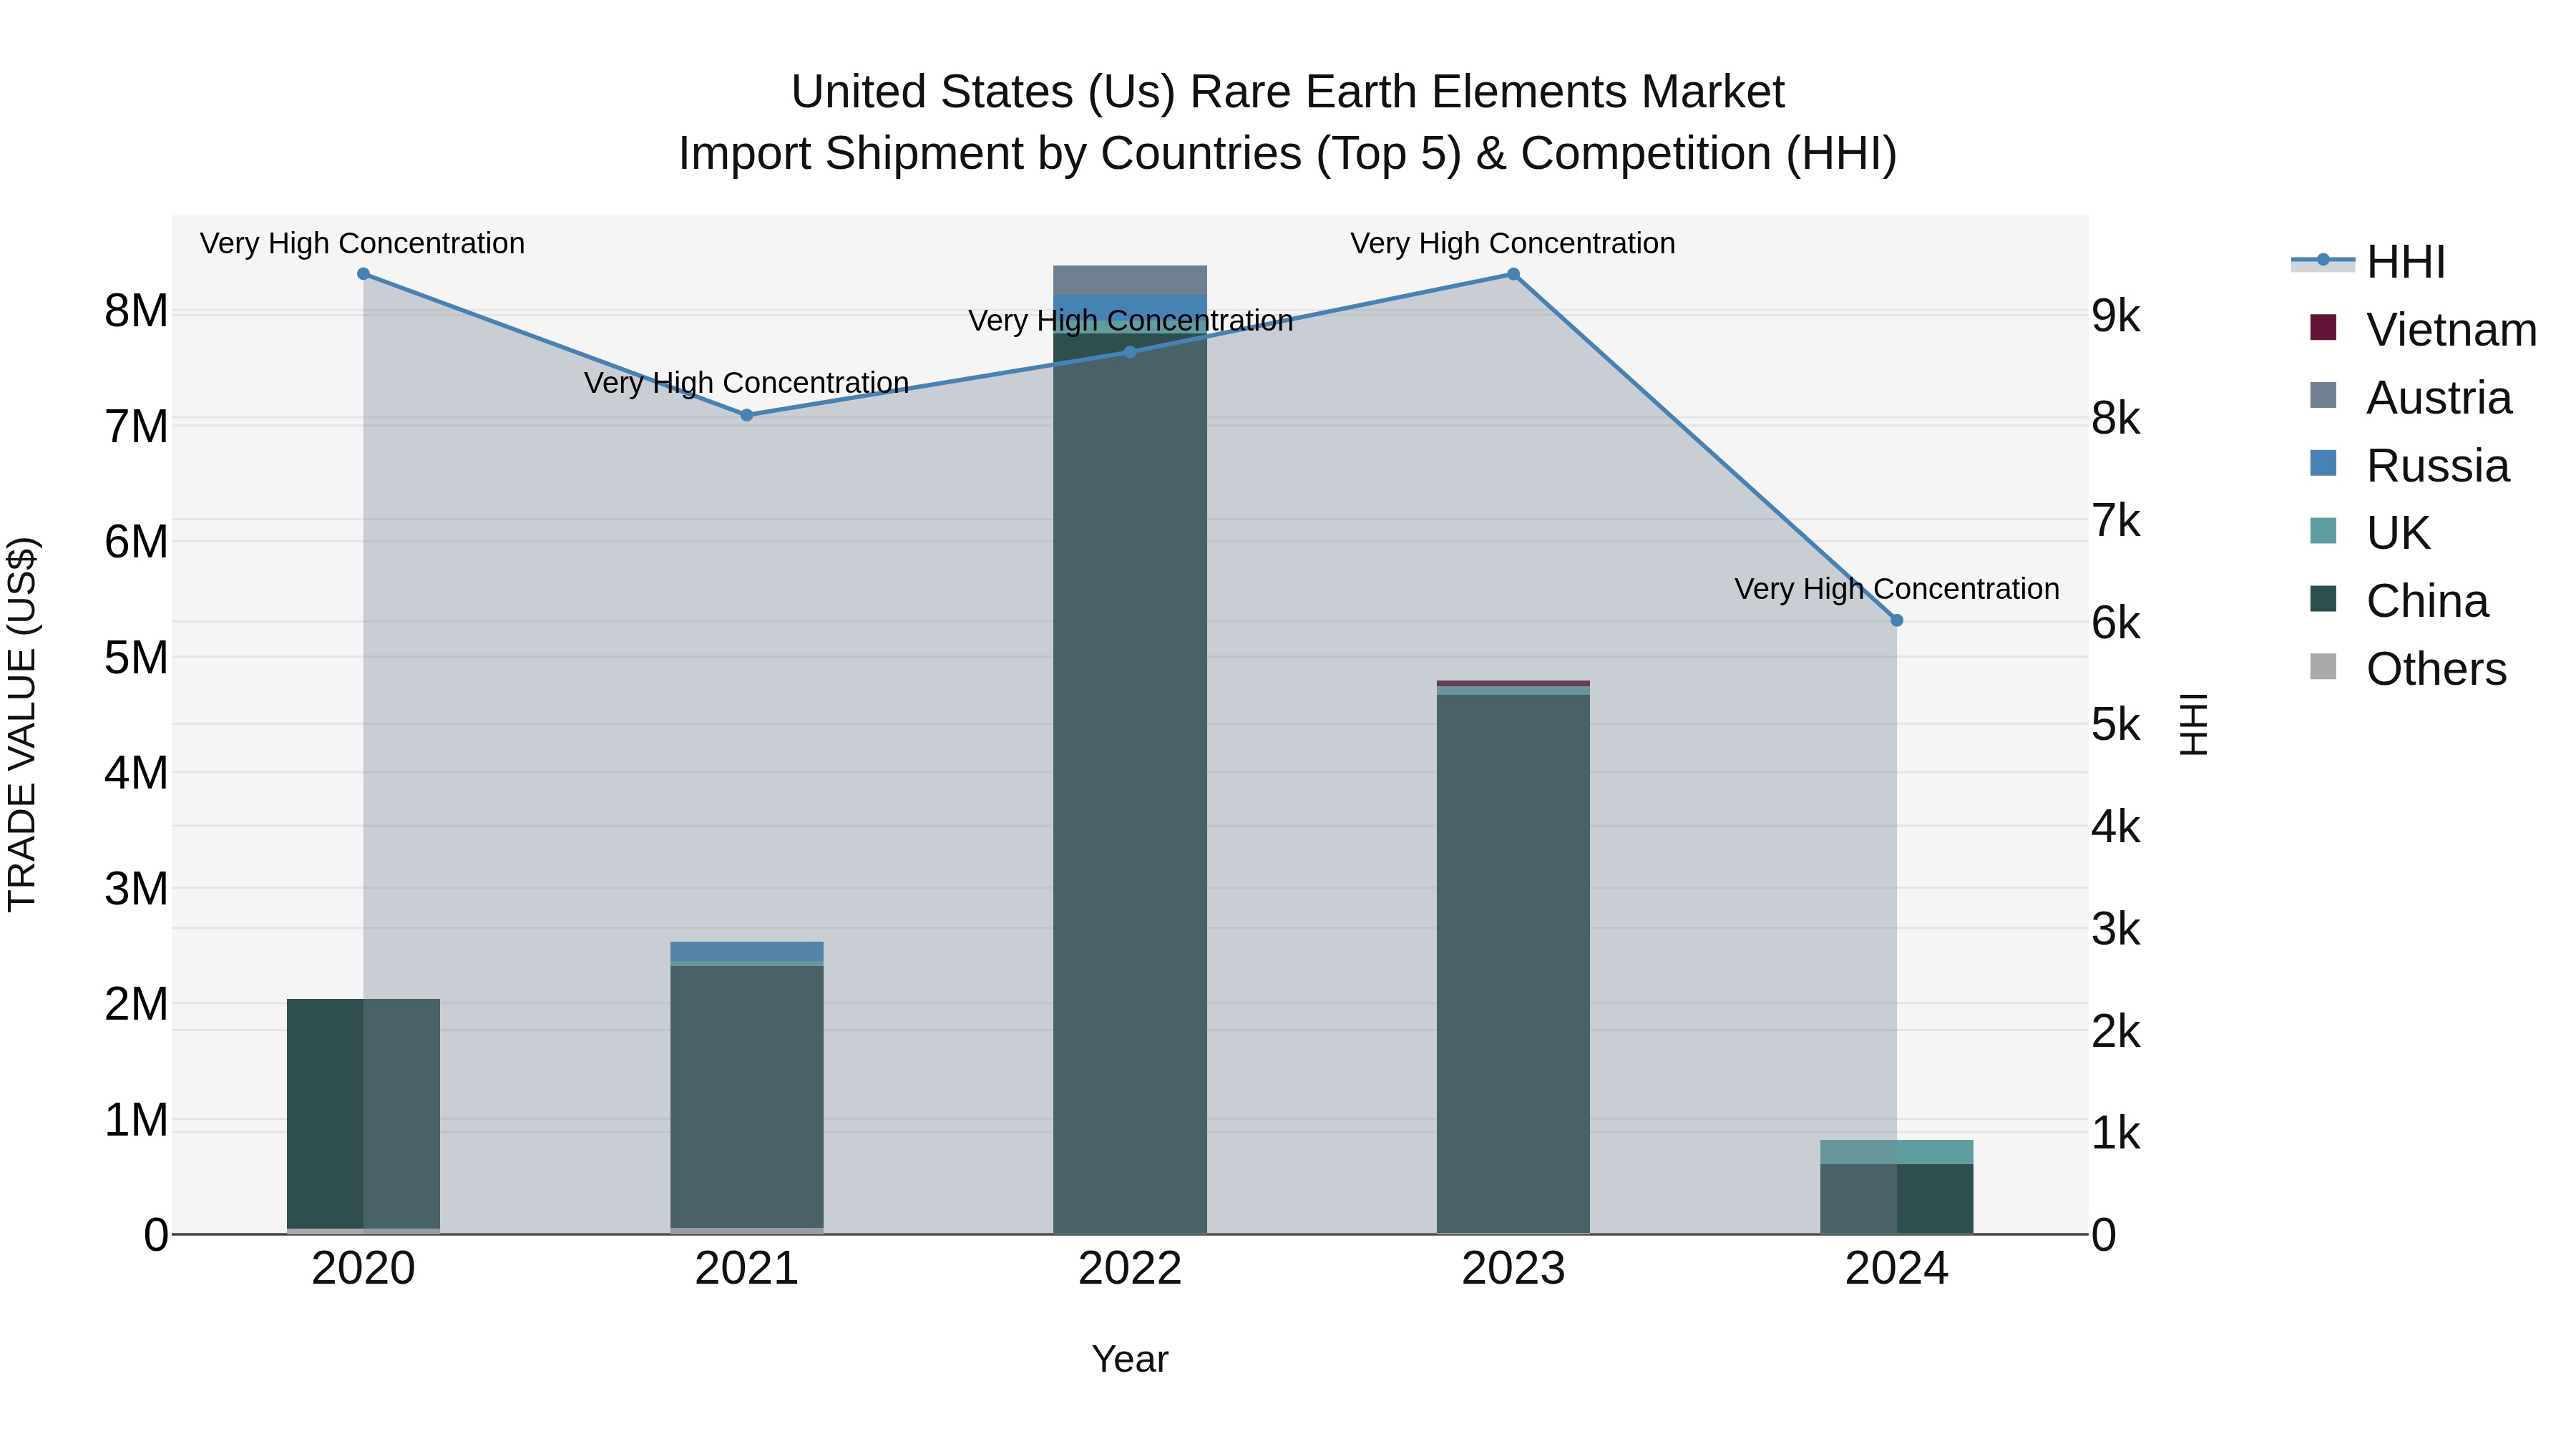Click the rotated HHI right axis title

pyautogui.click(x=2193, y=724)
